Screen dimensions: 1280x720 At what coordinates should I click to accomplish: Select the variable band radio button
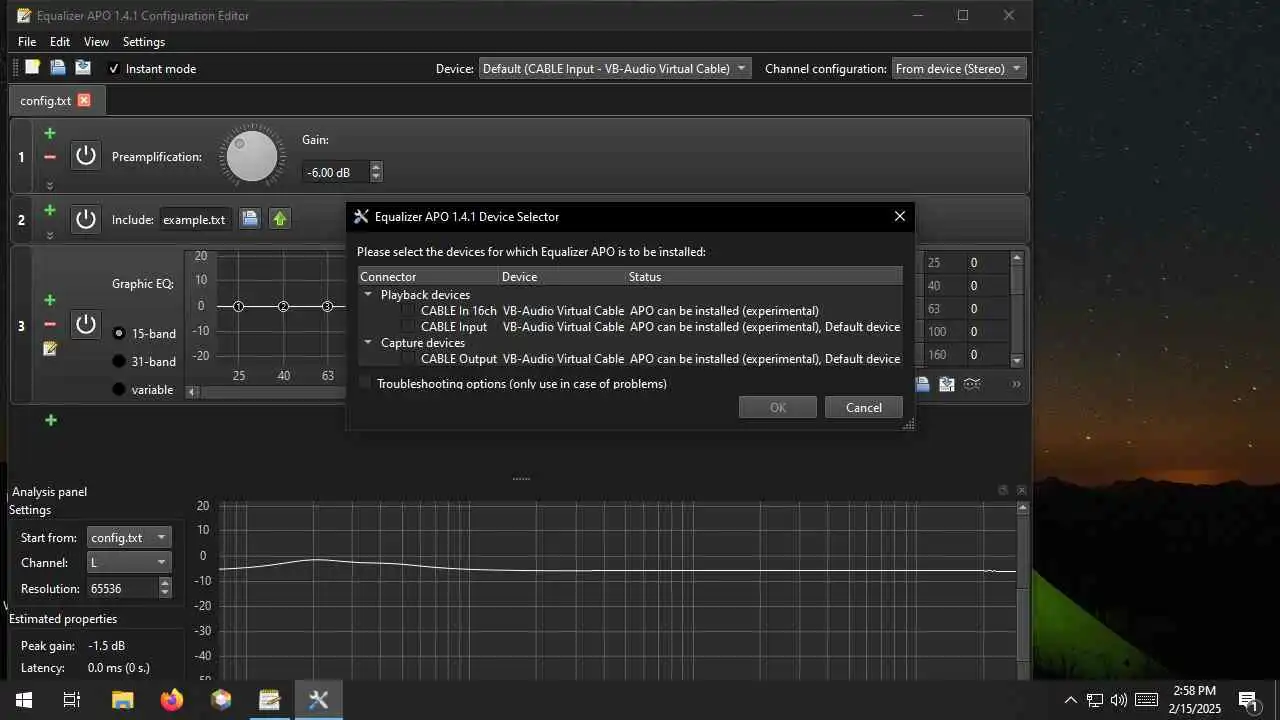[x=119, y=389]
